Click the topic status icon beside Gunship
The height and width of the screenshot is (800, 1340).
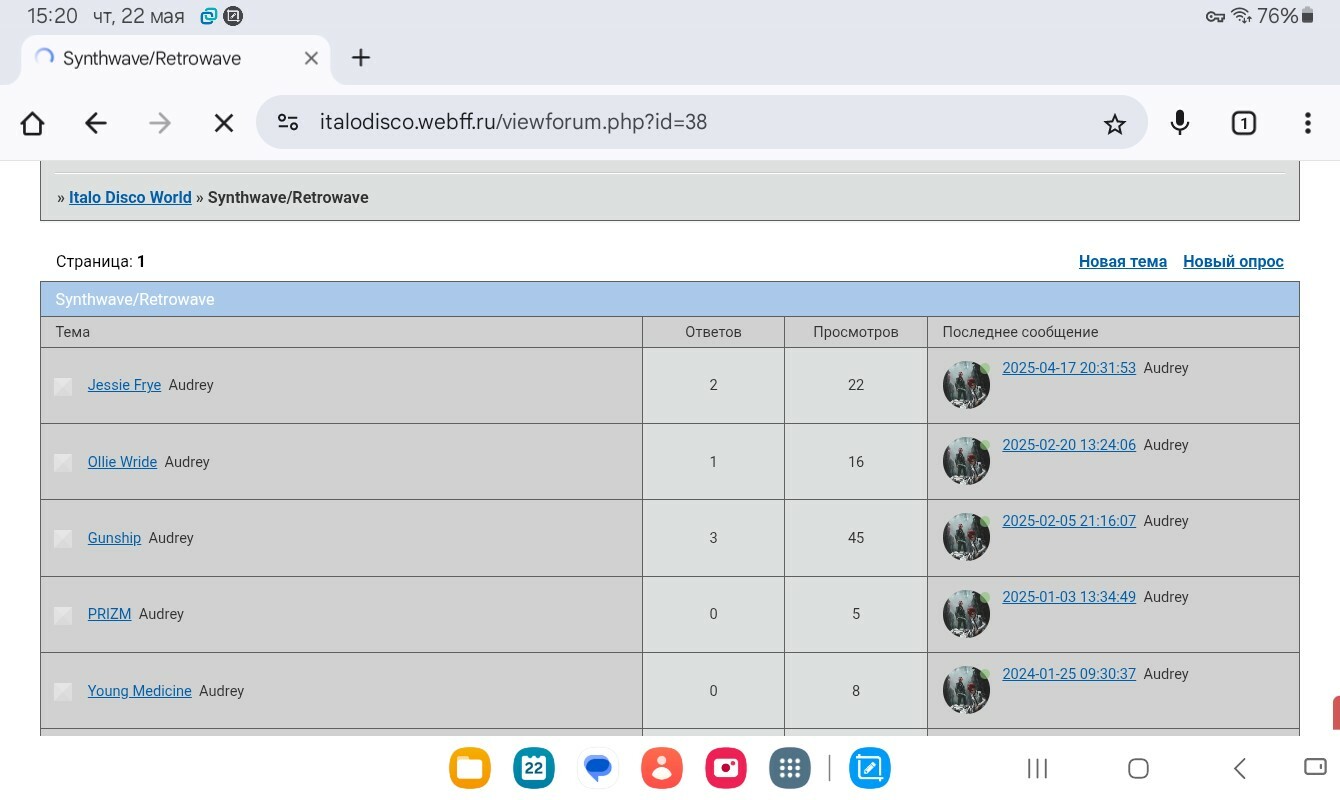pyautogui.click(x=63, y=539)
